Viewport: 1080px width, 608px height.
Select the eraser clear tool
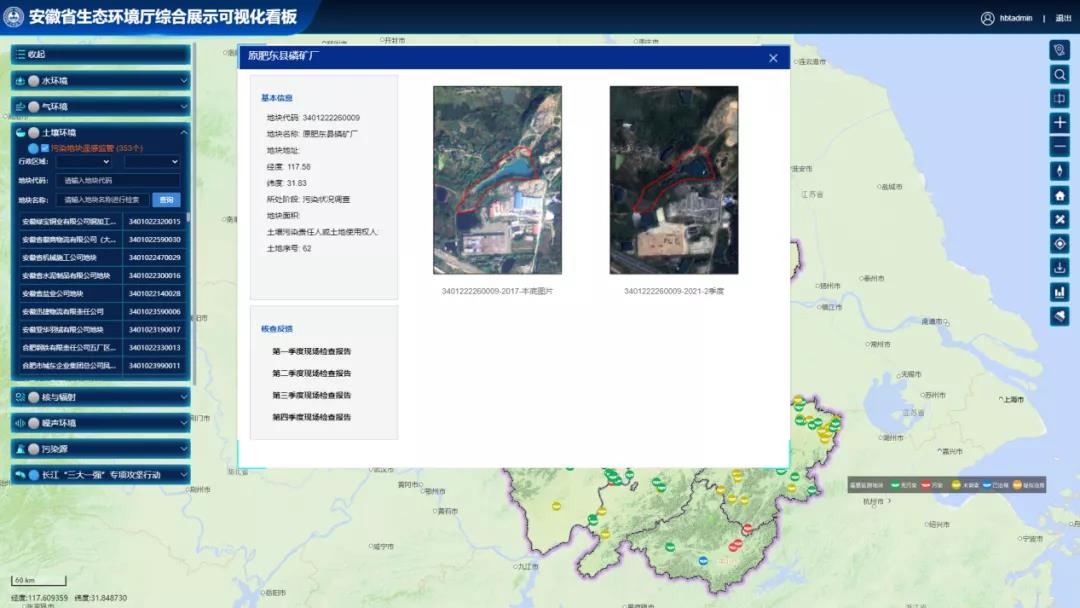[1060, 316]
